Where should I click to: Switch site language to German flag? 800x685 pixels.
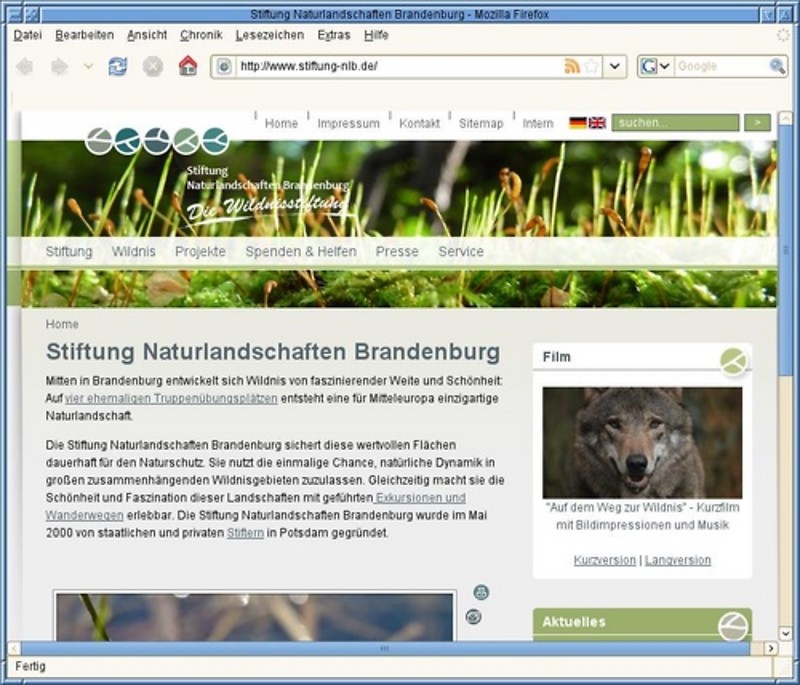578,123
